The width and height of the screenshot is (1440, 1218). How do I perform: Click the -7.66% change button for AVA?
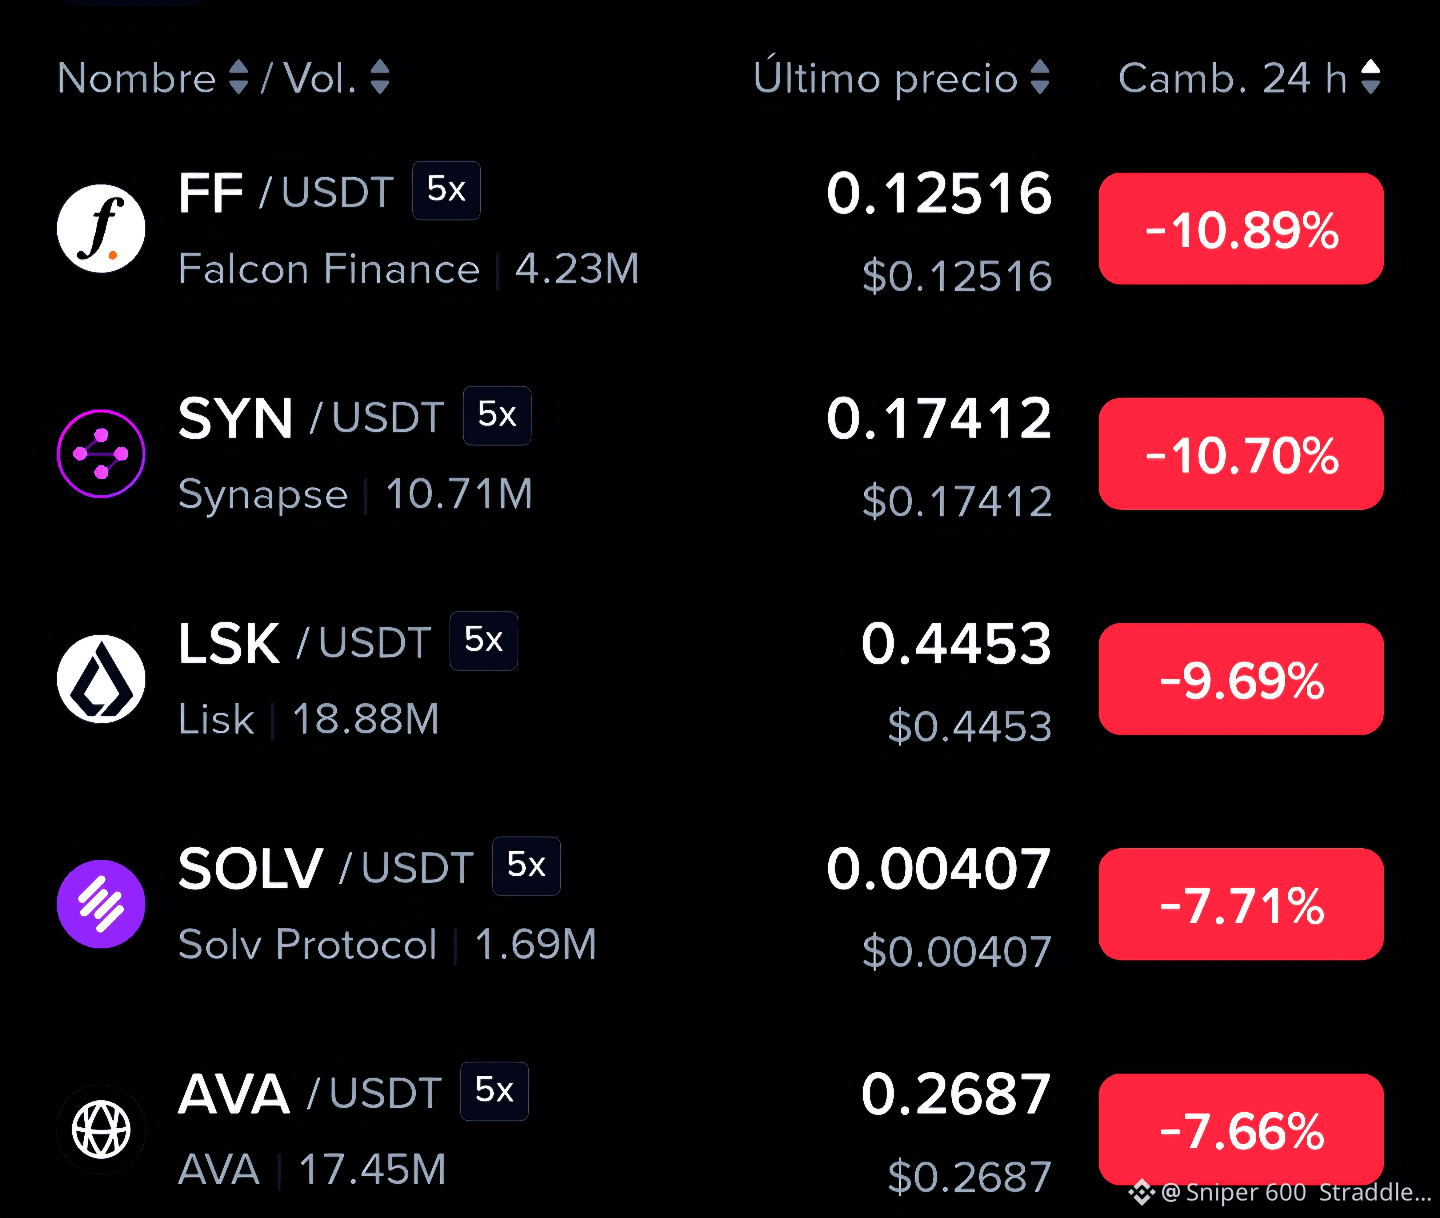[x=1241, y=1129]
